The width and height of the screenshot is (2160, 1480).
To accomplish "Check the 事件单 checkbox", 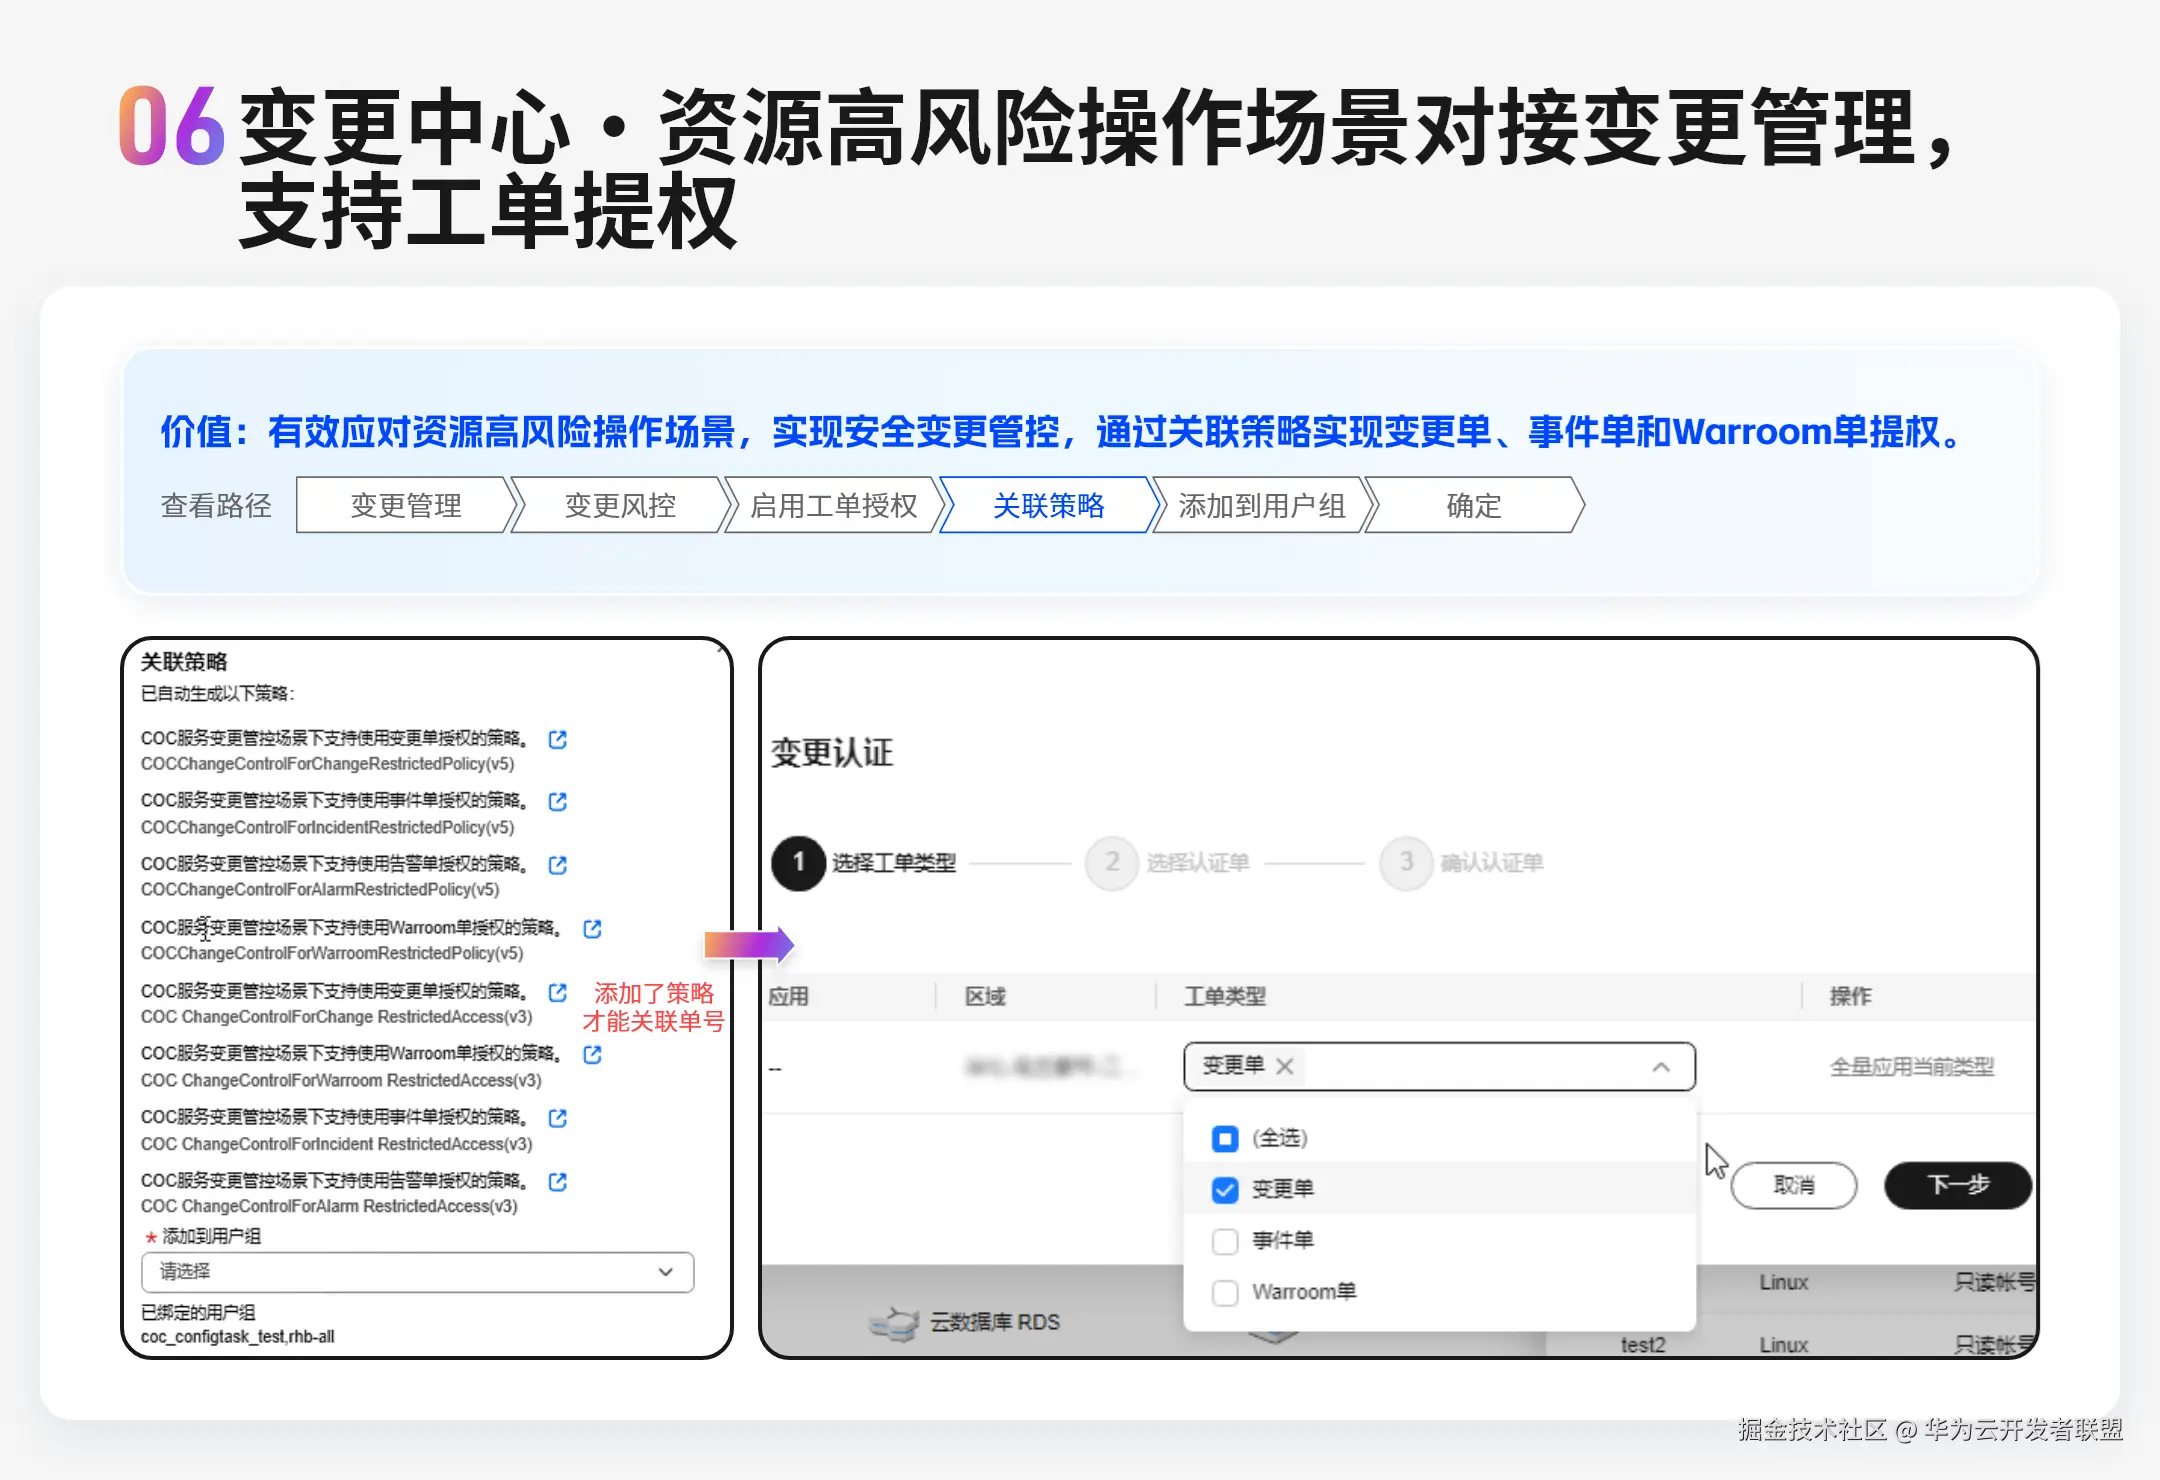I will point(1225,1241).
